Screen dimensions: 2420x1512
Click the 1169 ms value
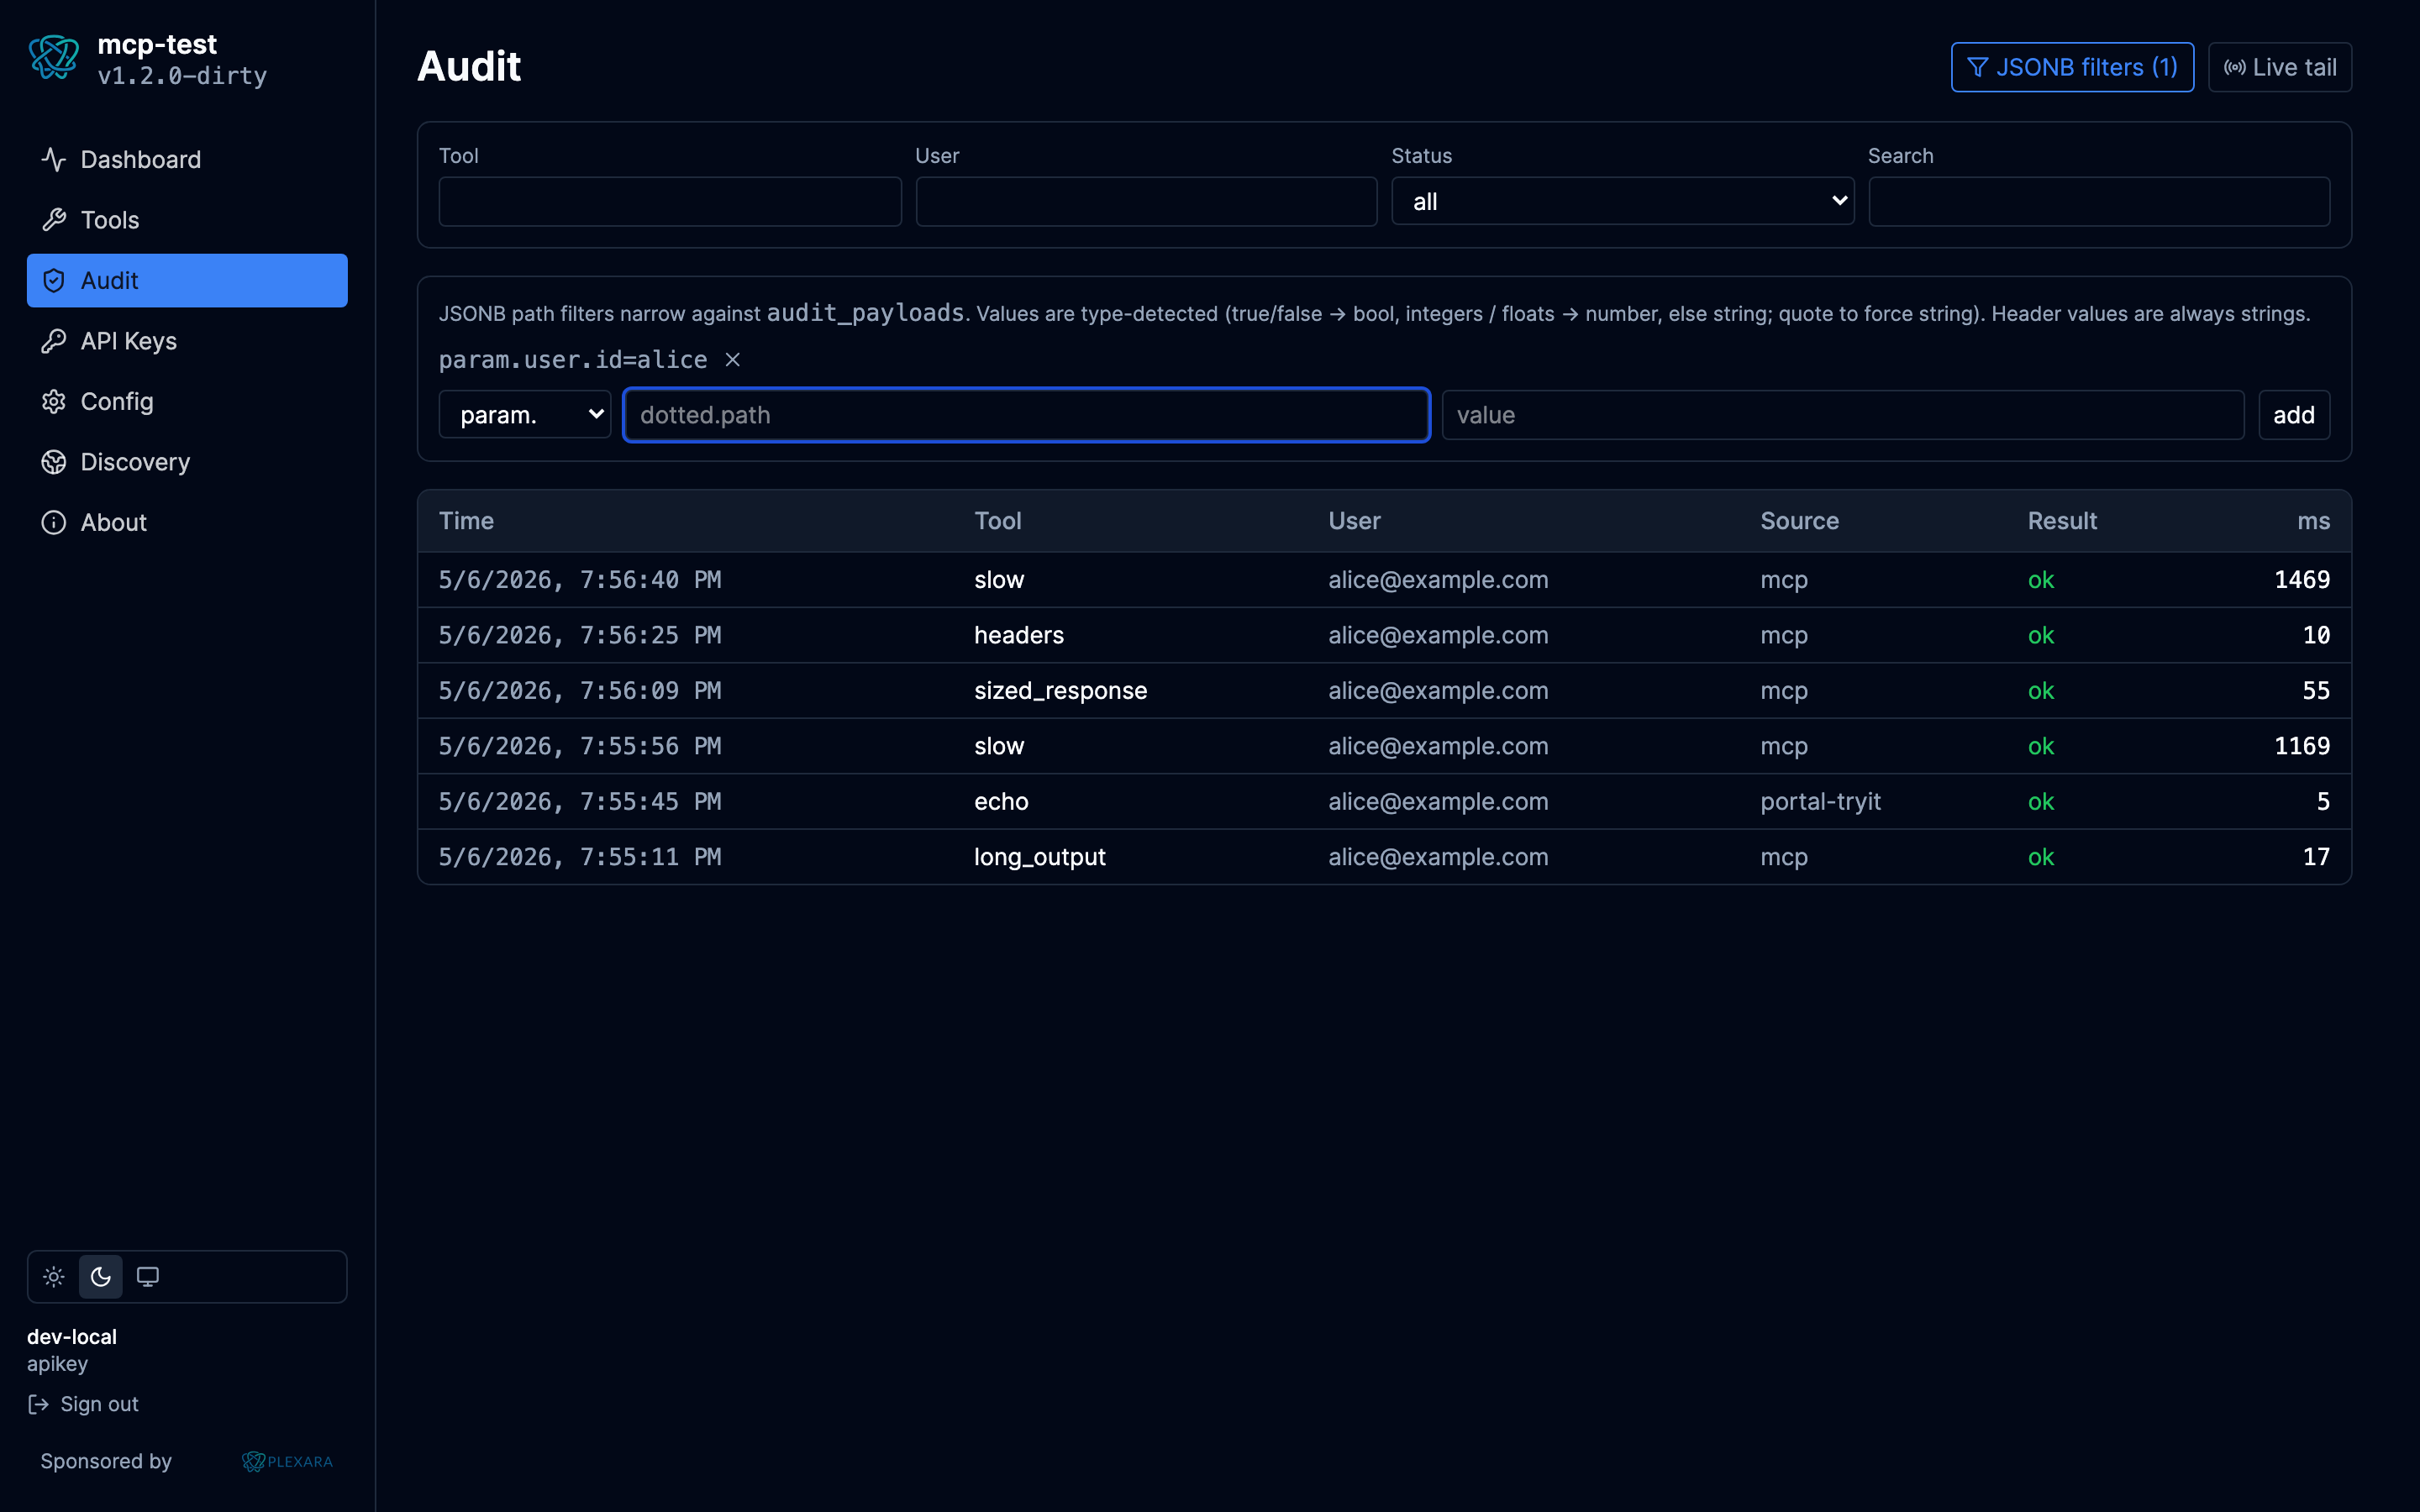click(2302, 746)
